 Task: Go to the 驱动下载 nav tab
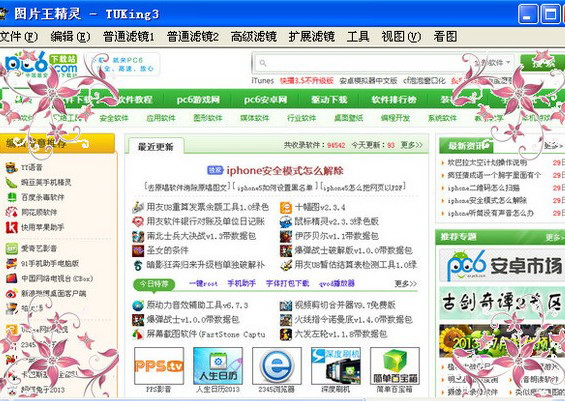[x=329, y=99]
